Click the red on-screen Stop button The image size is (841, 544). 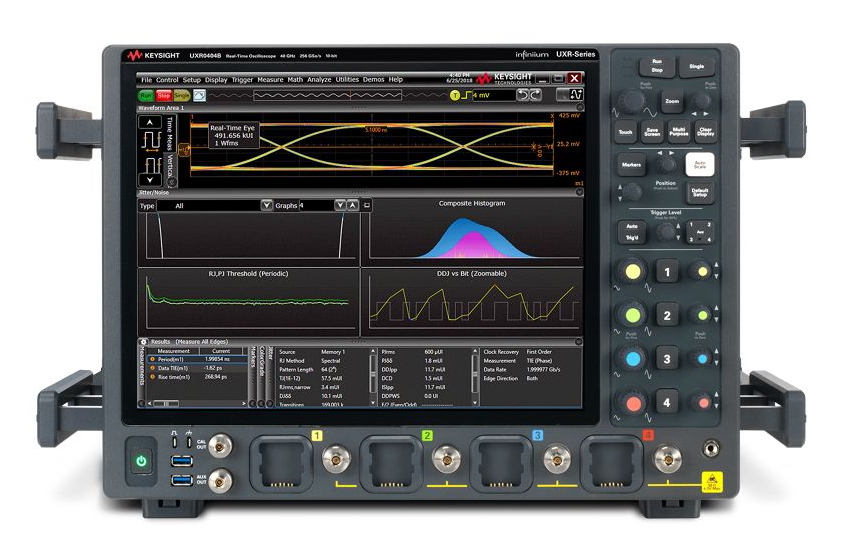(164, 95)
